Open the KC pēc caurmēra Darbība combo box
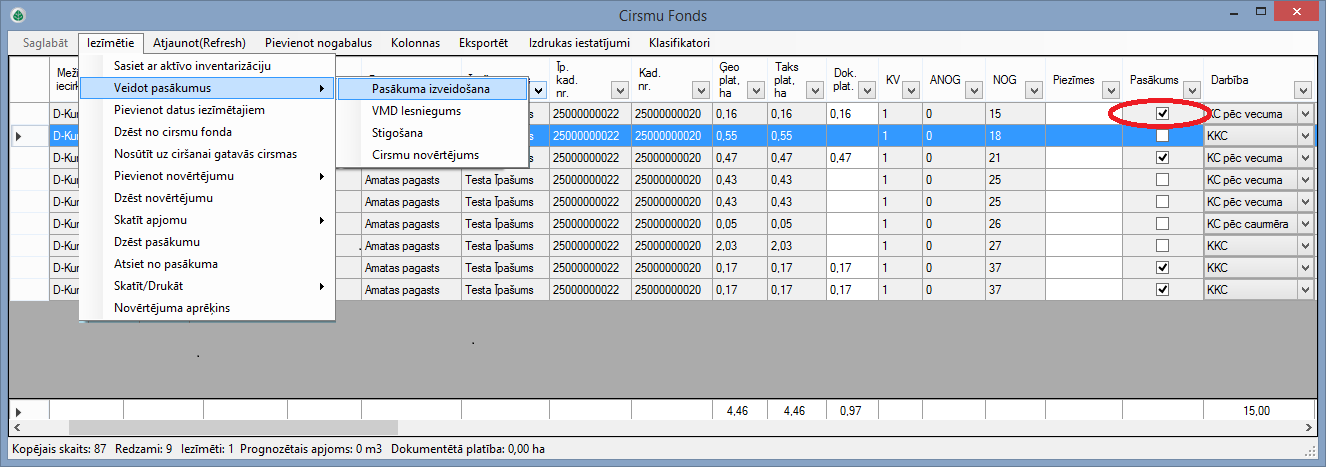The image size is (1326, 467). click(x=1304, y=224)
